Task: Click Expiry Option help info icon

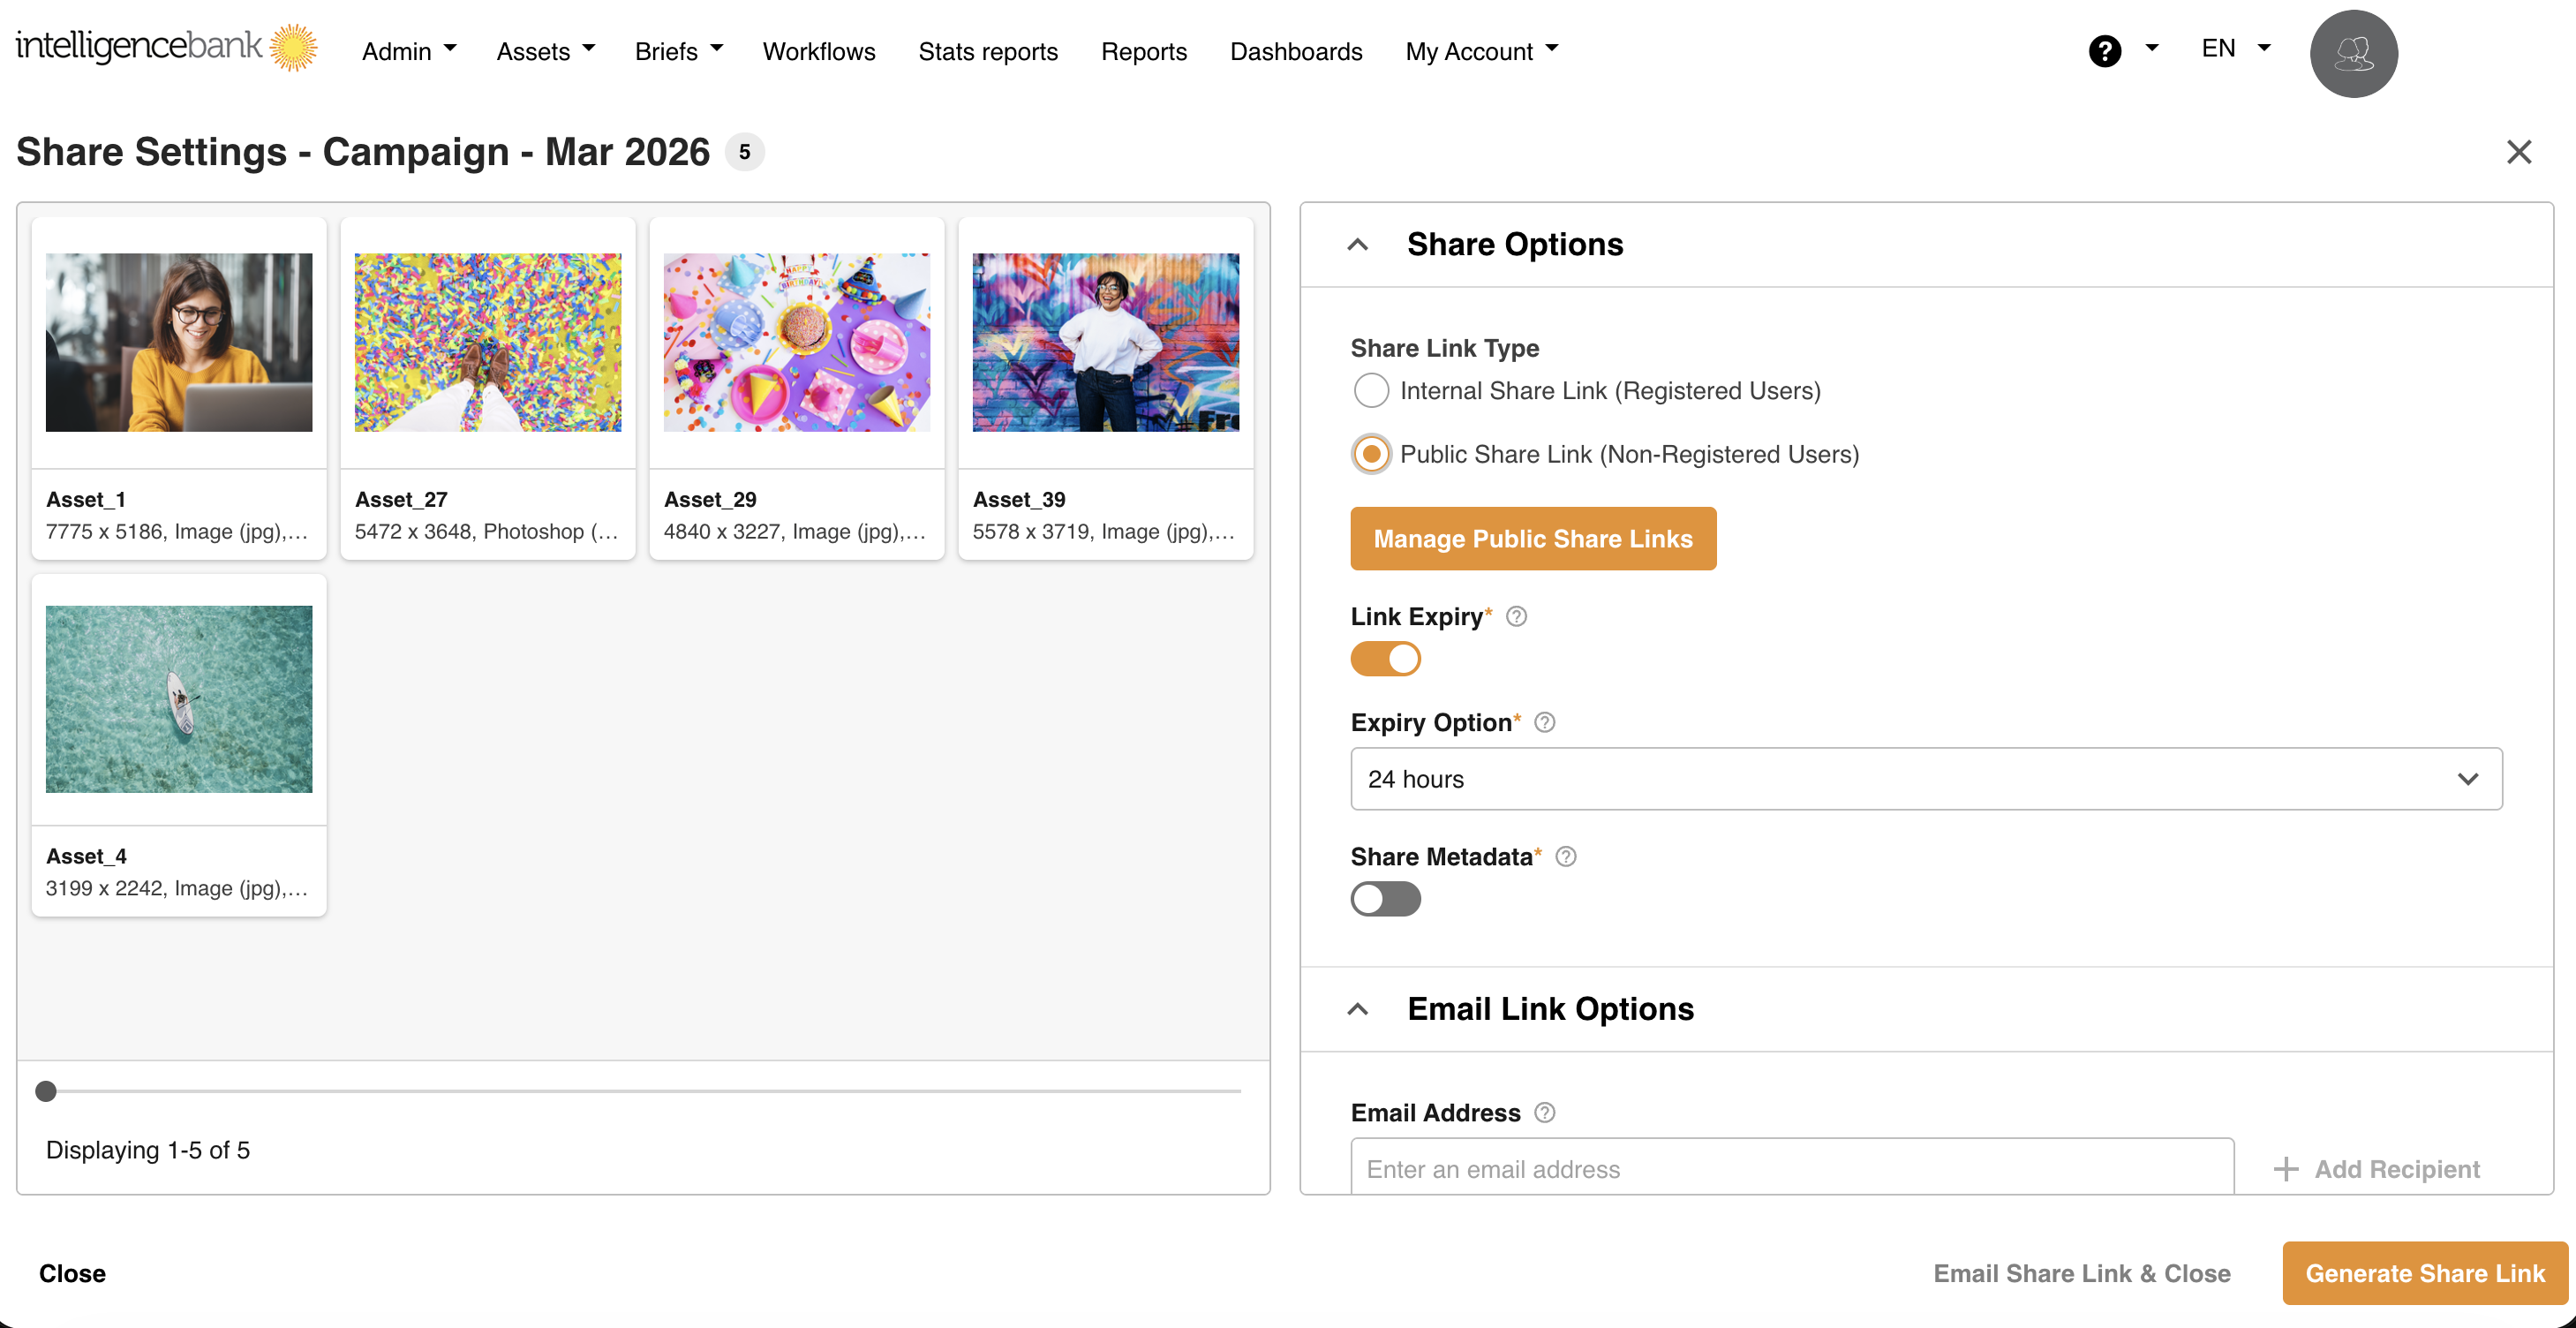Action: pos(1544,722)
